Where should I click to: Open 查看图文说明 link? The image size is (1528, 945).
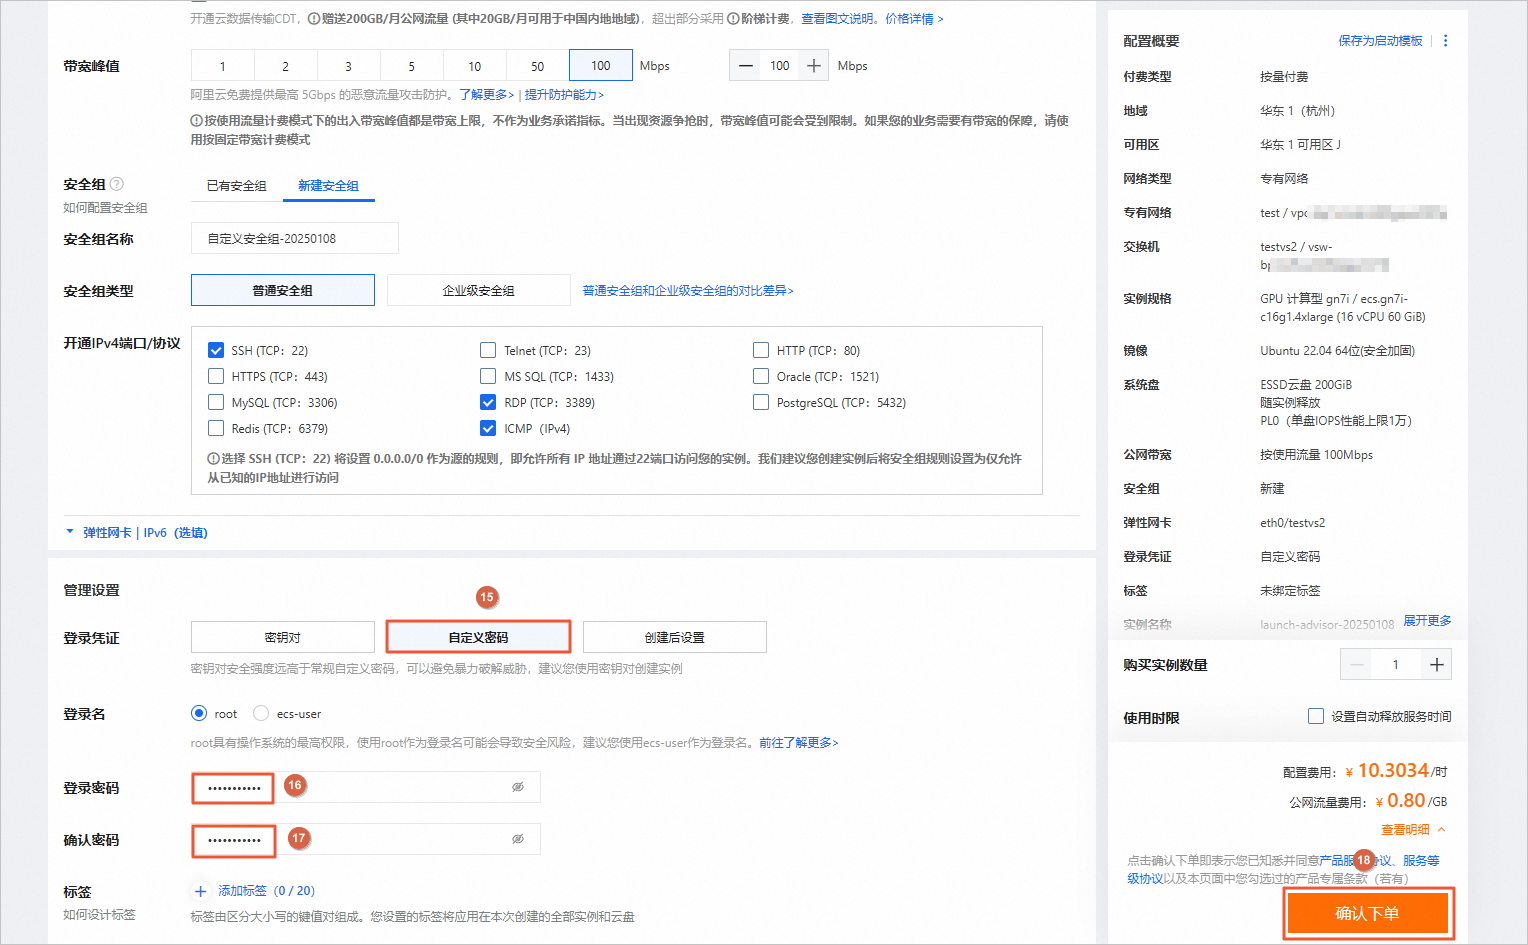[838, 19]
